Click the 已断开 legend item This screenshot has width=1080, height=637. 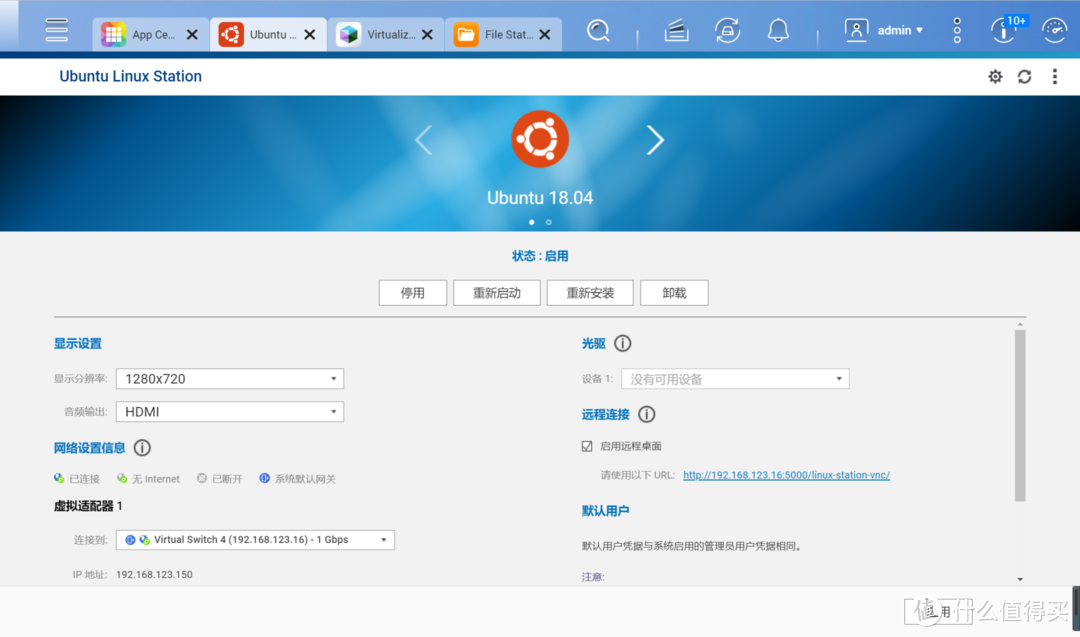(x=219, y=479)
